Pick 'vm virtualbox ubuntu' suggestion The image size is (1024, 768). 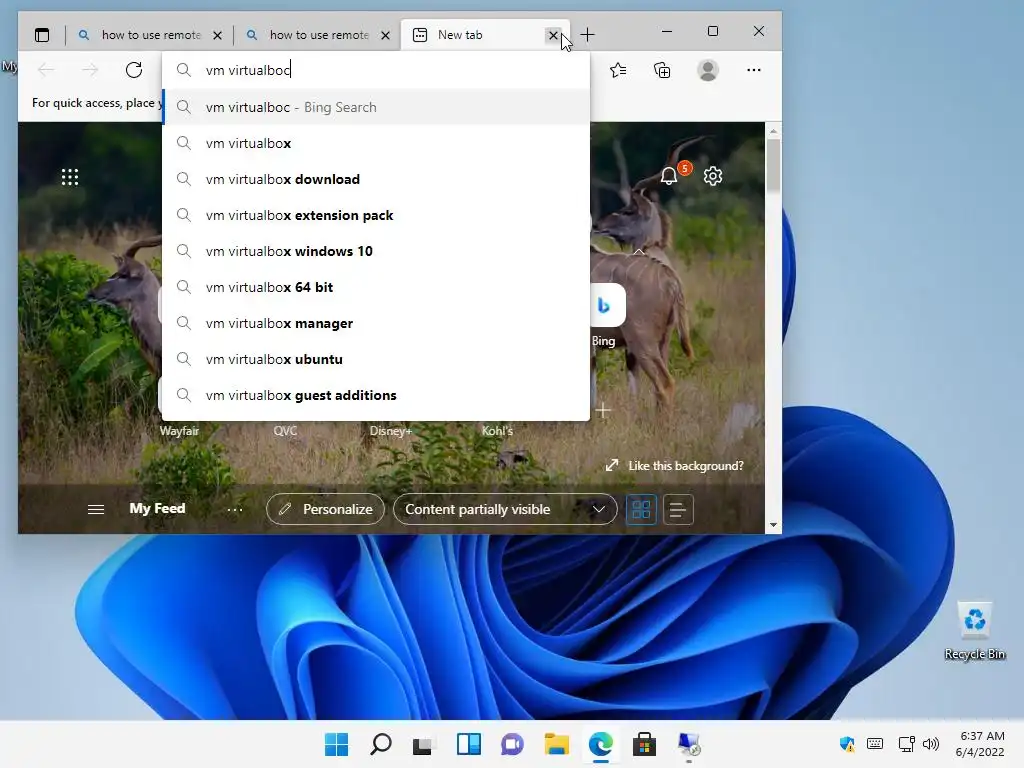click(376, 359)
